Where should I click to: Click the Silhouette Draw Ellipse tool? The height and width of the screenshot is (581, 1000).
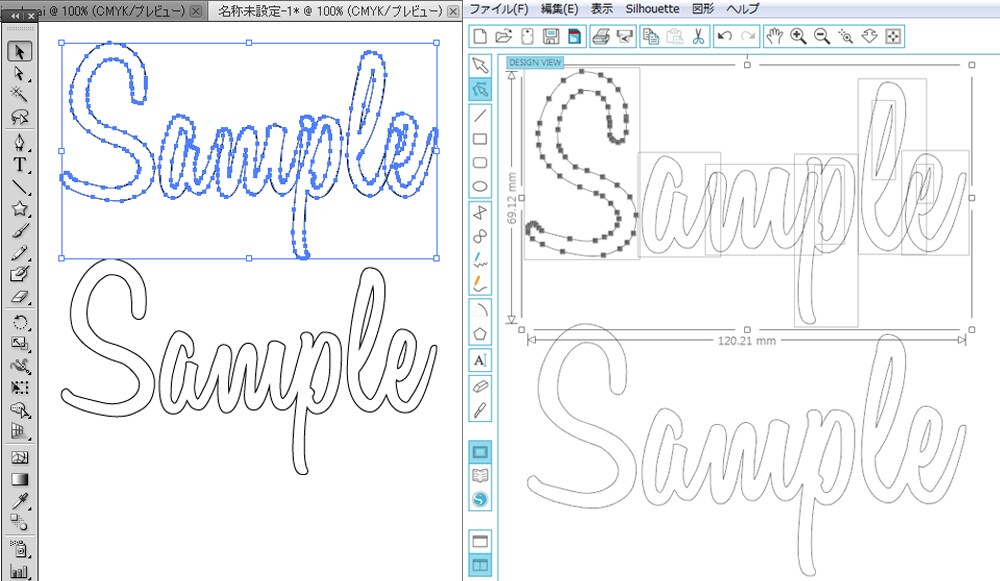[480, 187]
